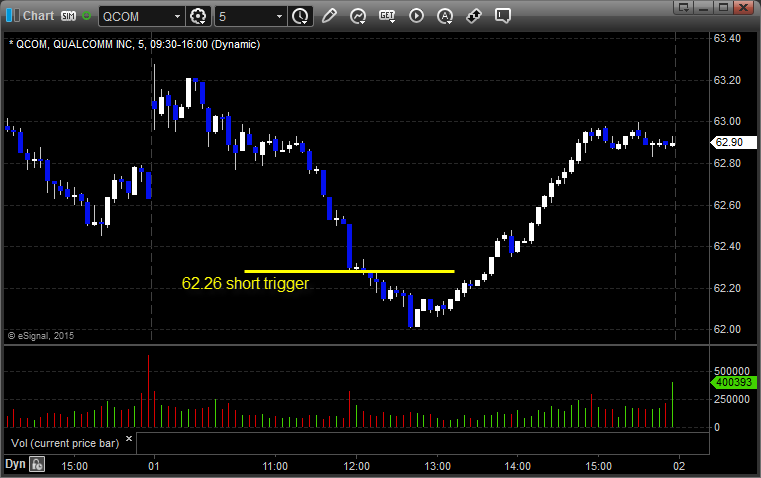Click the play replay icon
Screen dimensions: 761x478
[416, 16]
